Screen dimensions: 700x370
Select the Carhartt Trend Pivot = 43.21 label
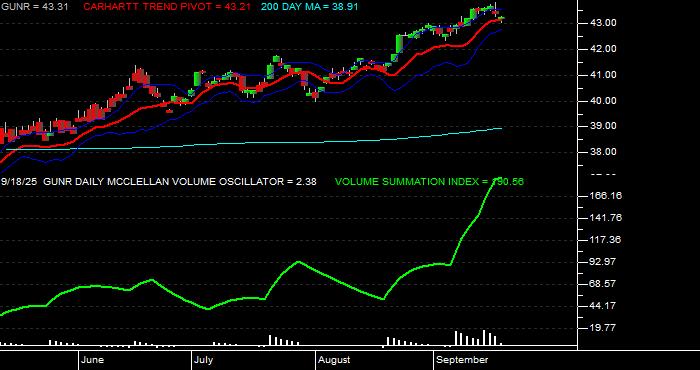pyautogui.click(x=167, y=7)
